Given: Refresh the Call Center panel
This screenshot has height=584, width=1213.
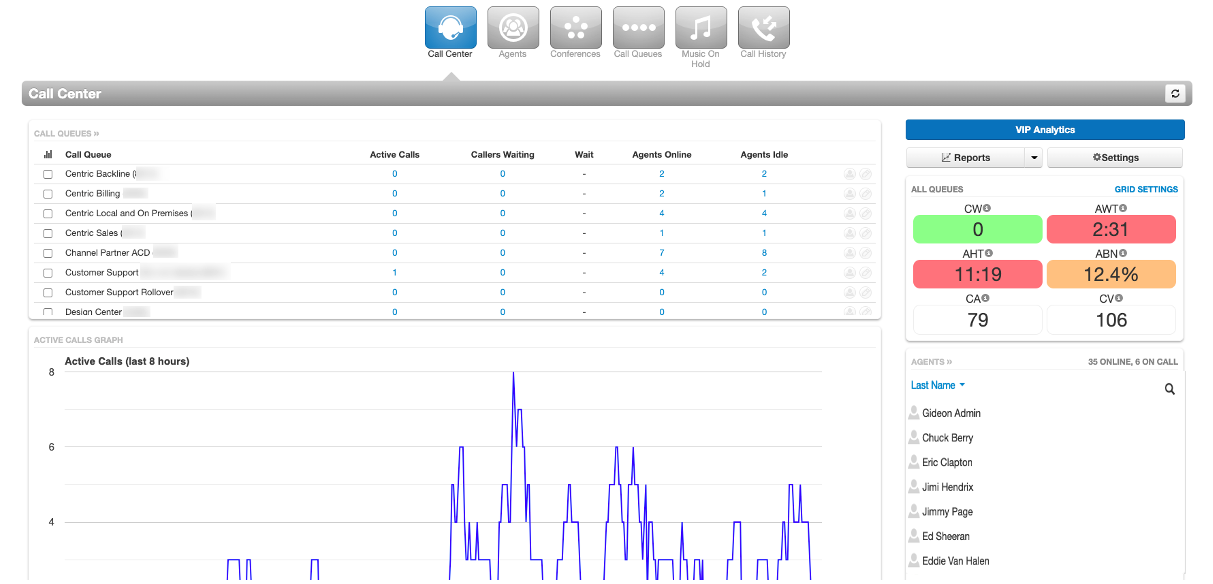Looking at the screenshot, I should (x=1175, y=93).
